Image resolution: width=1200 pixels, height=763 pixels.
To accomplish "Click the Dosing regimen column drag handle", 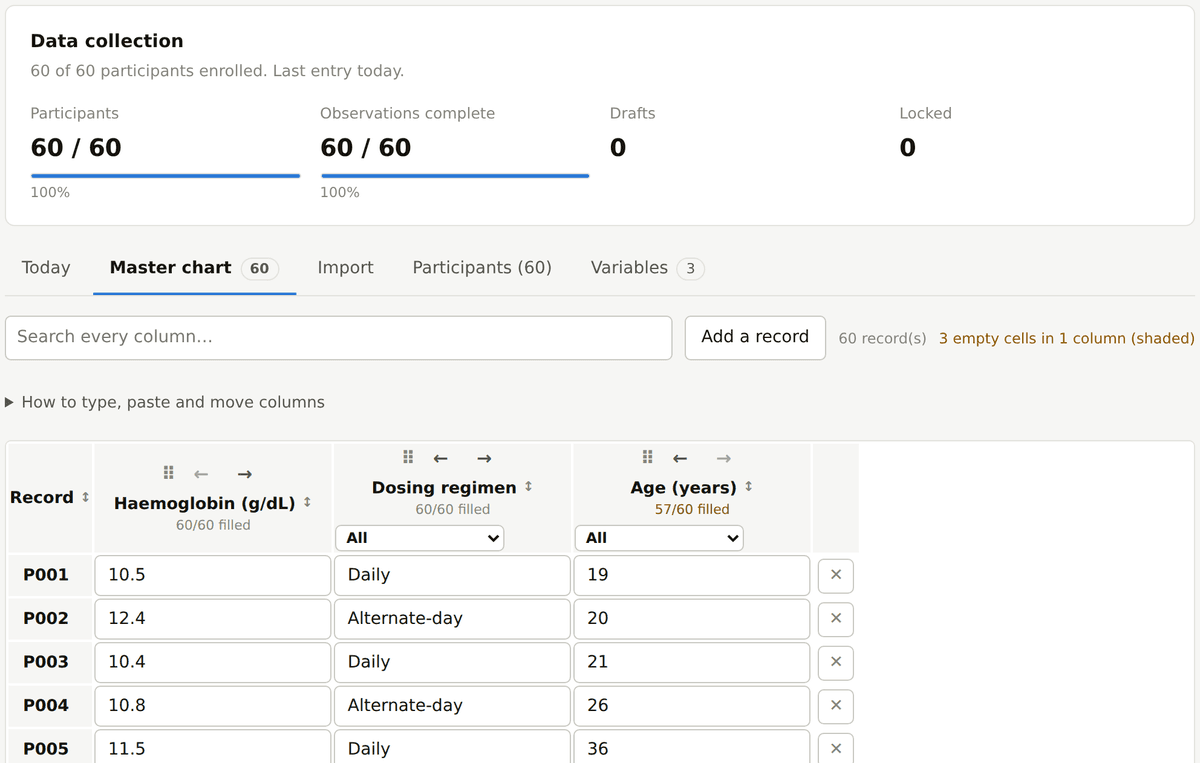I will (408, 457).
